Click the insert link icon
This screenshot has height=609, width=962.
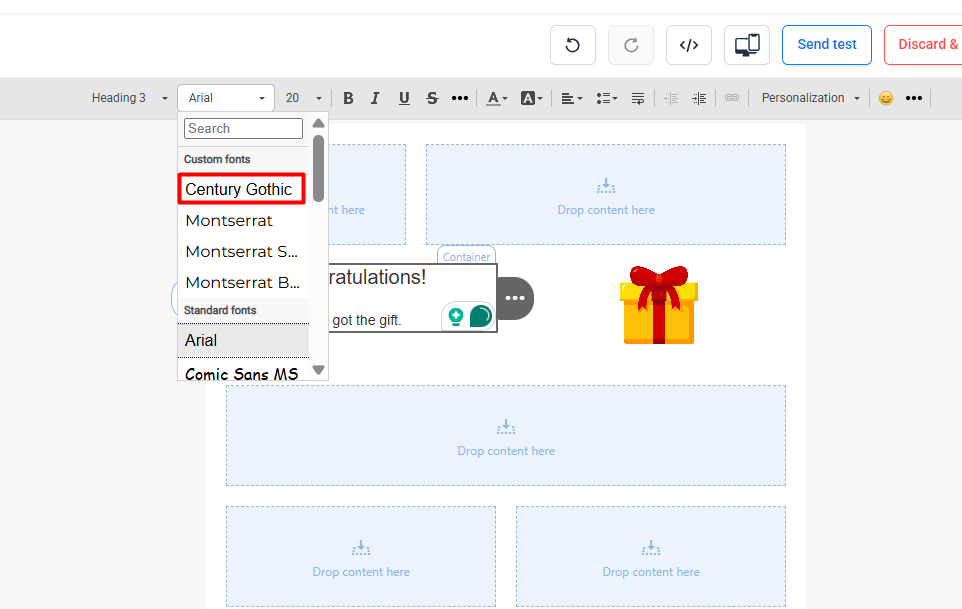732,98
